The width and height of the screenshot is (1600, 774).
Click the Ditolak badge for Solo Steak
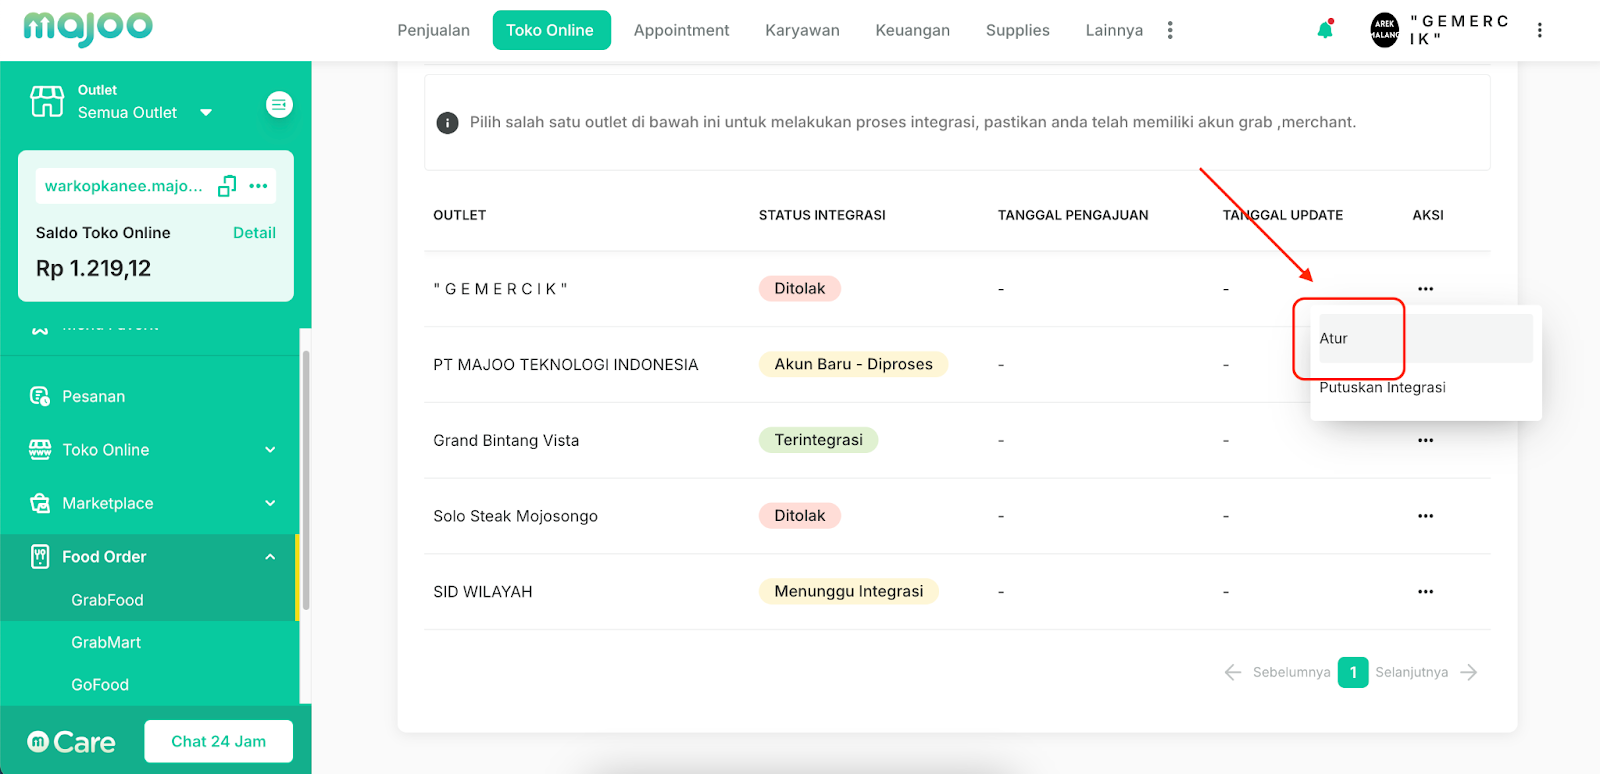(800, 516)
